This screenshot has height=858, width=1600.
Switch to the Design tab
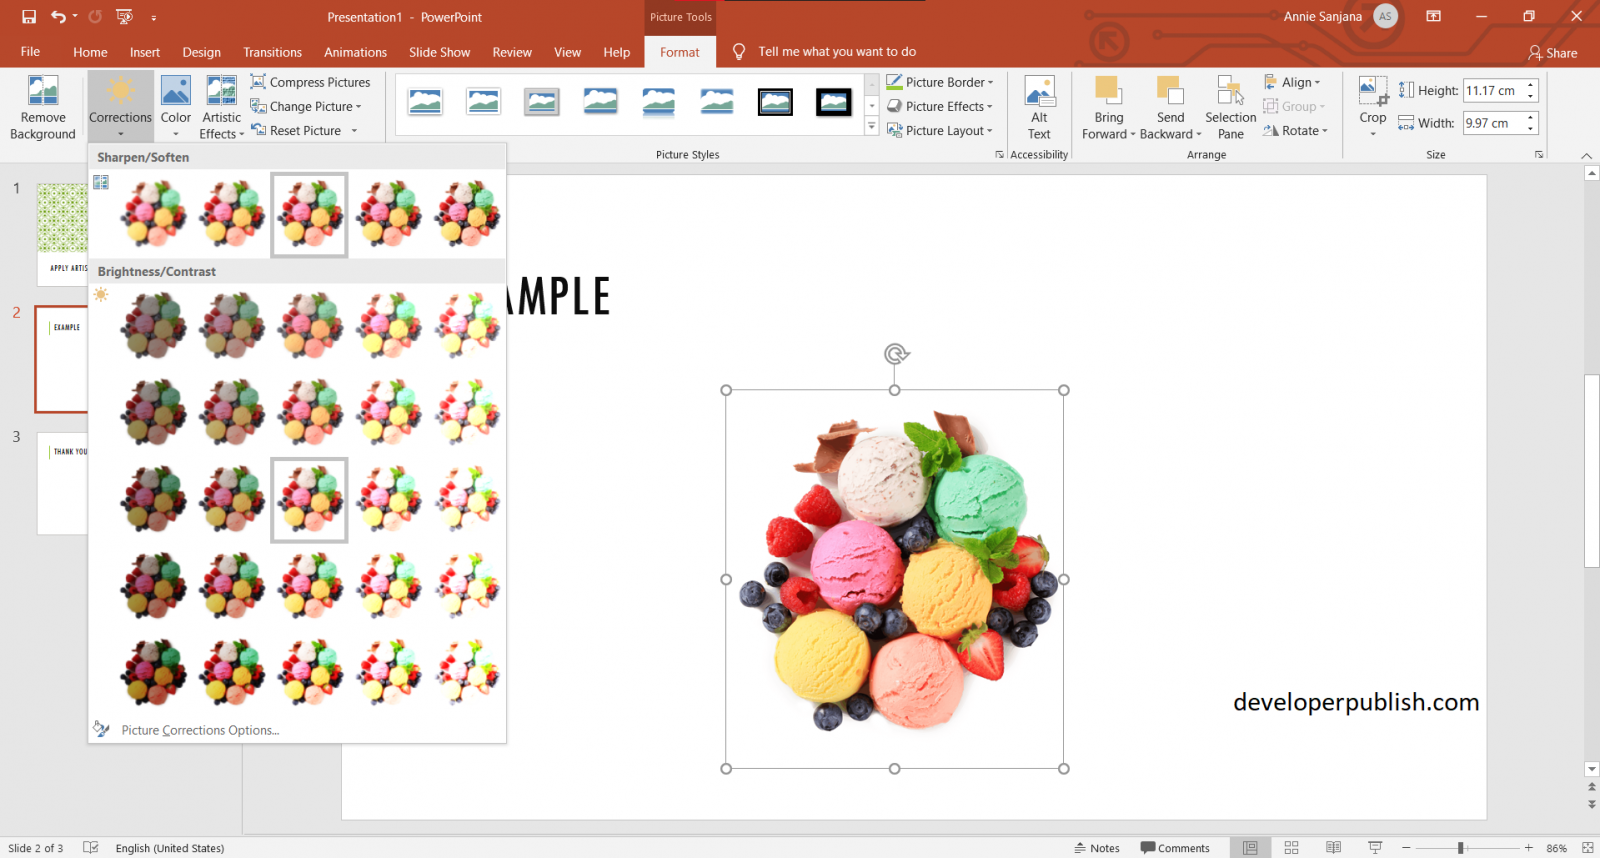pyautogui.click(x=201, y=52)
